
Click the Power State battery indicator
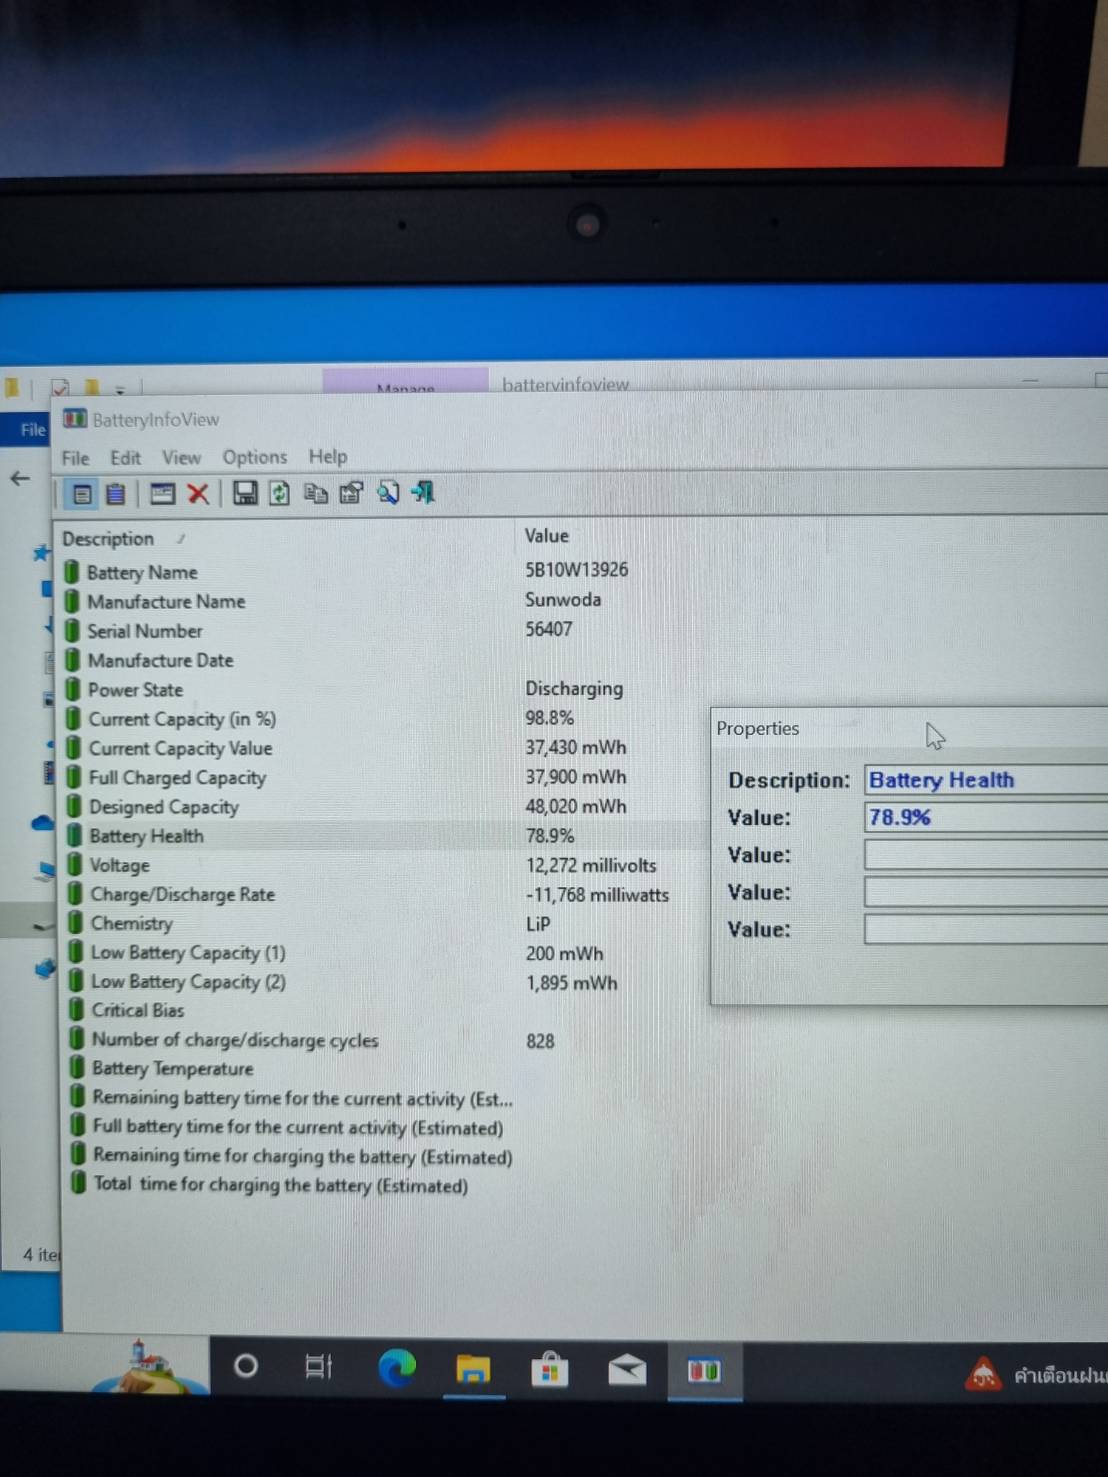coord(73,689)
